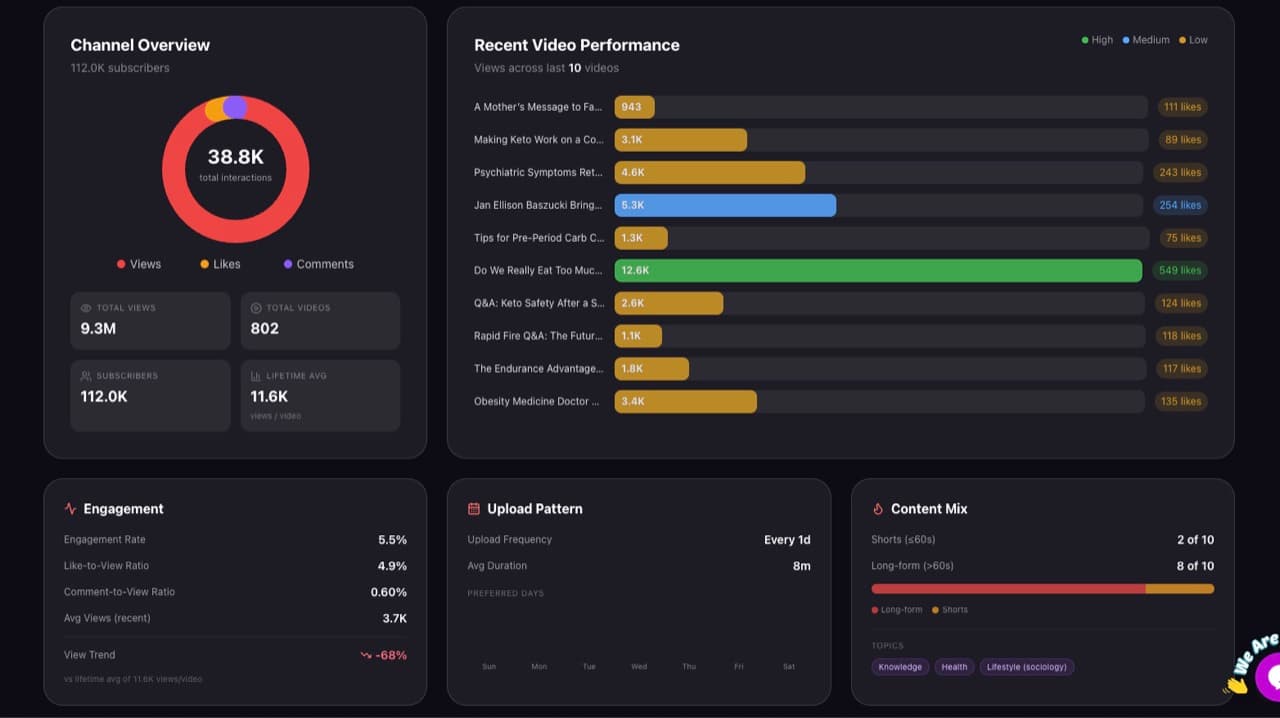
Task: Open video 'Making Keto Work on a Co...'
Action: 538,140
